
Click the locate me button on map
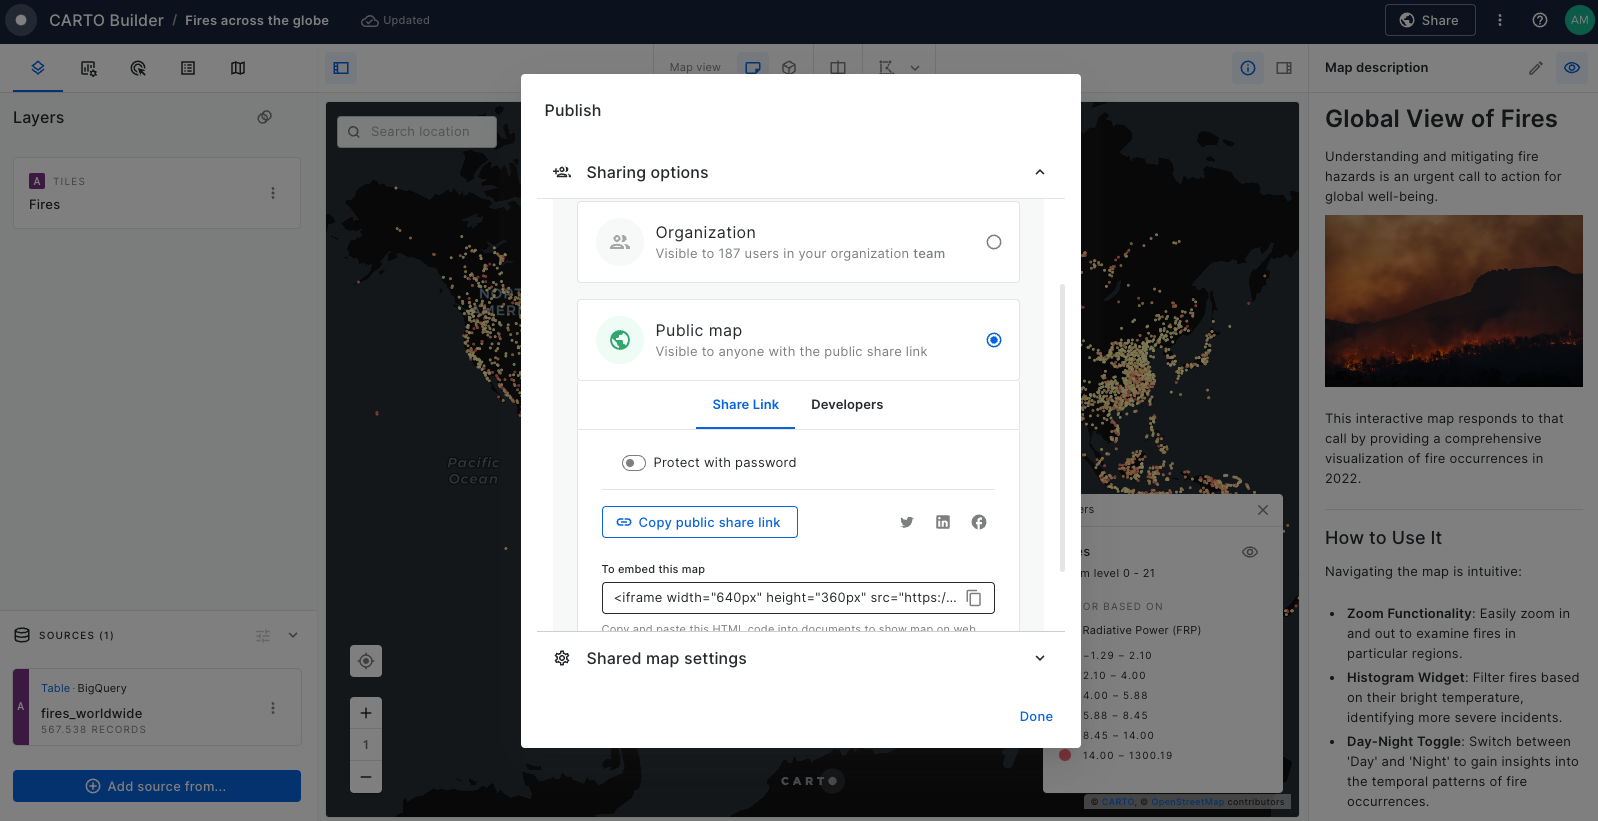pyautogui.click(x=366, y=661)
